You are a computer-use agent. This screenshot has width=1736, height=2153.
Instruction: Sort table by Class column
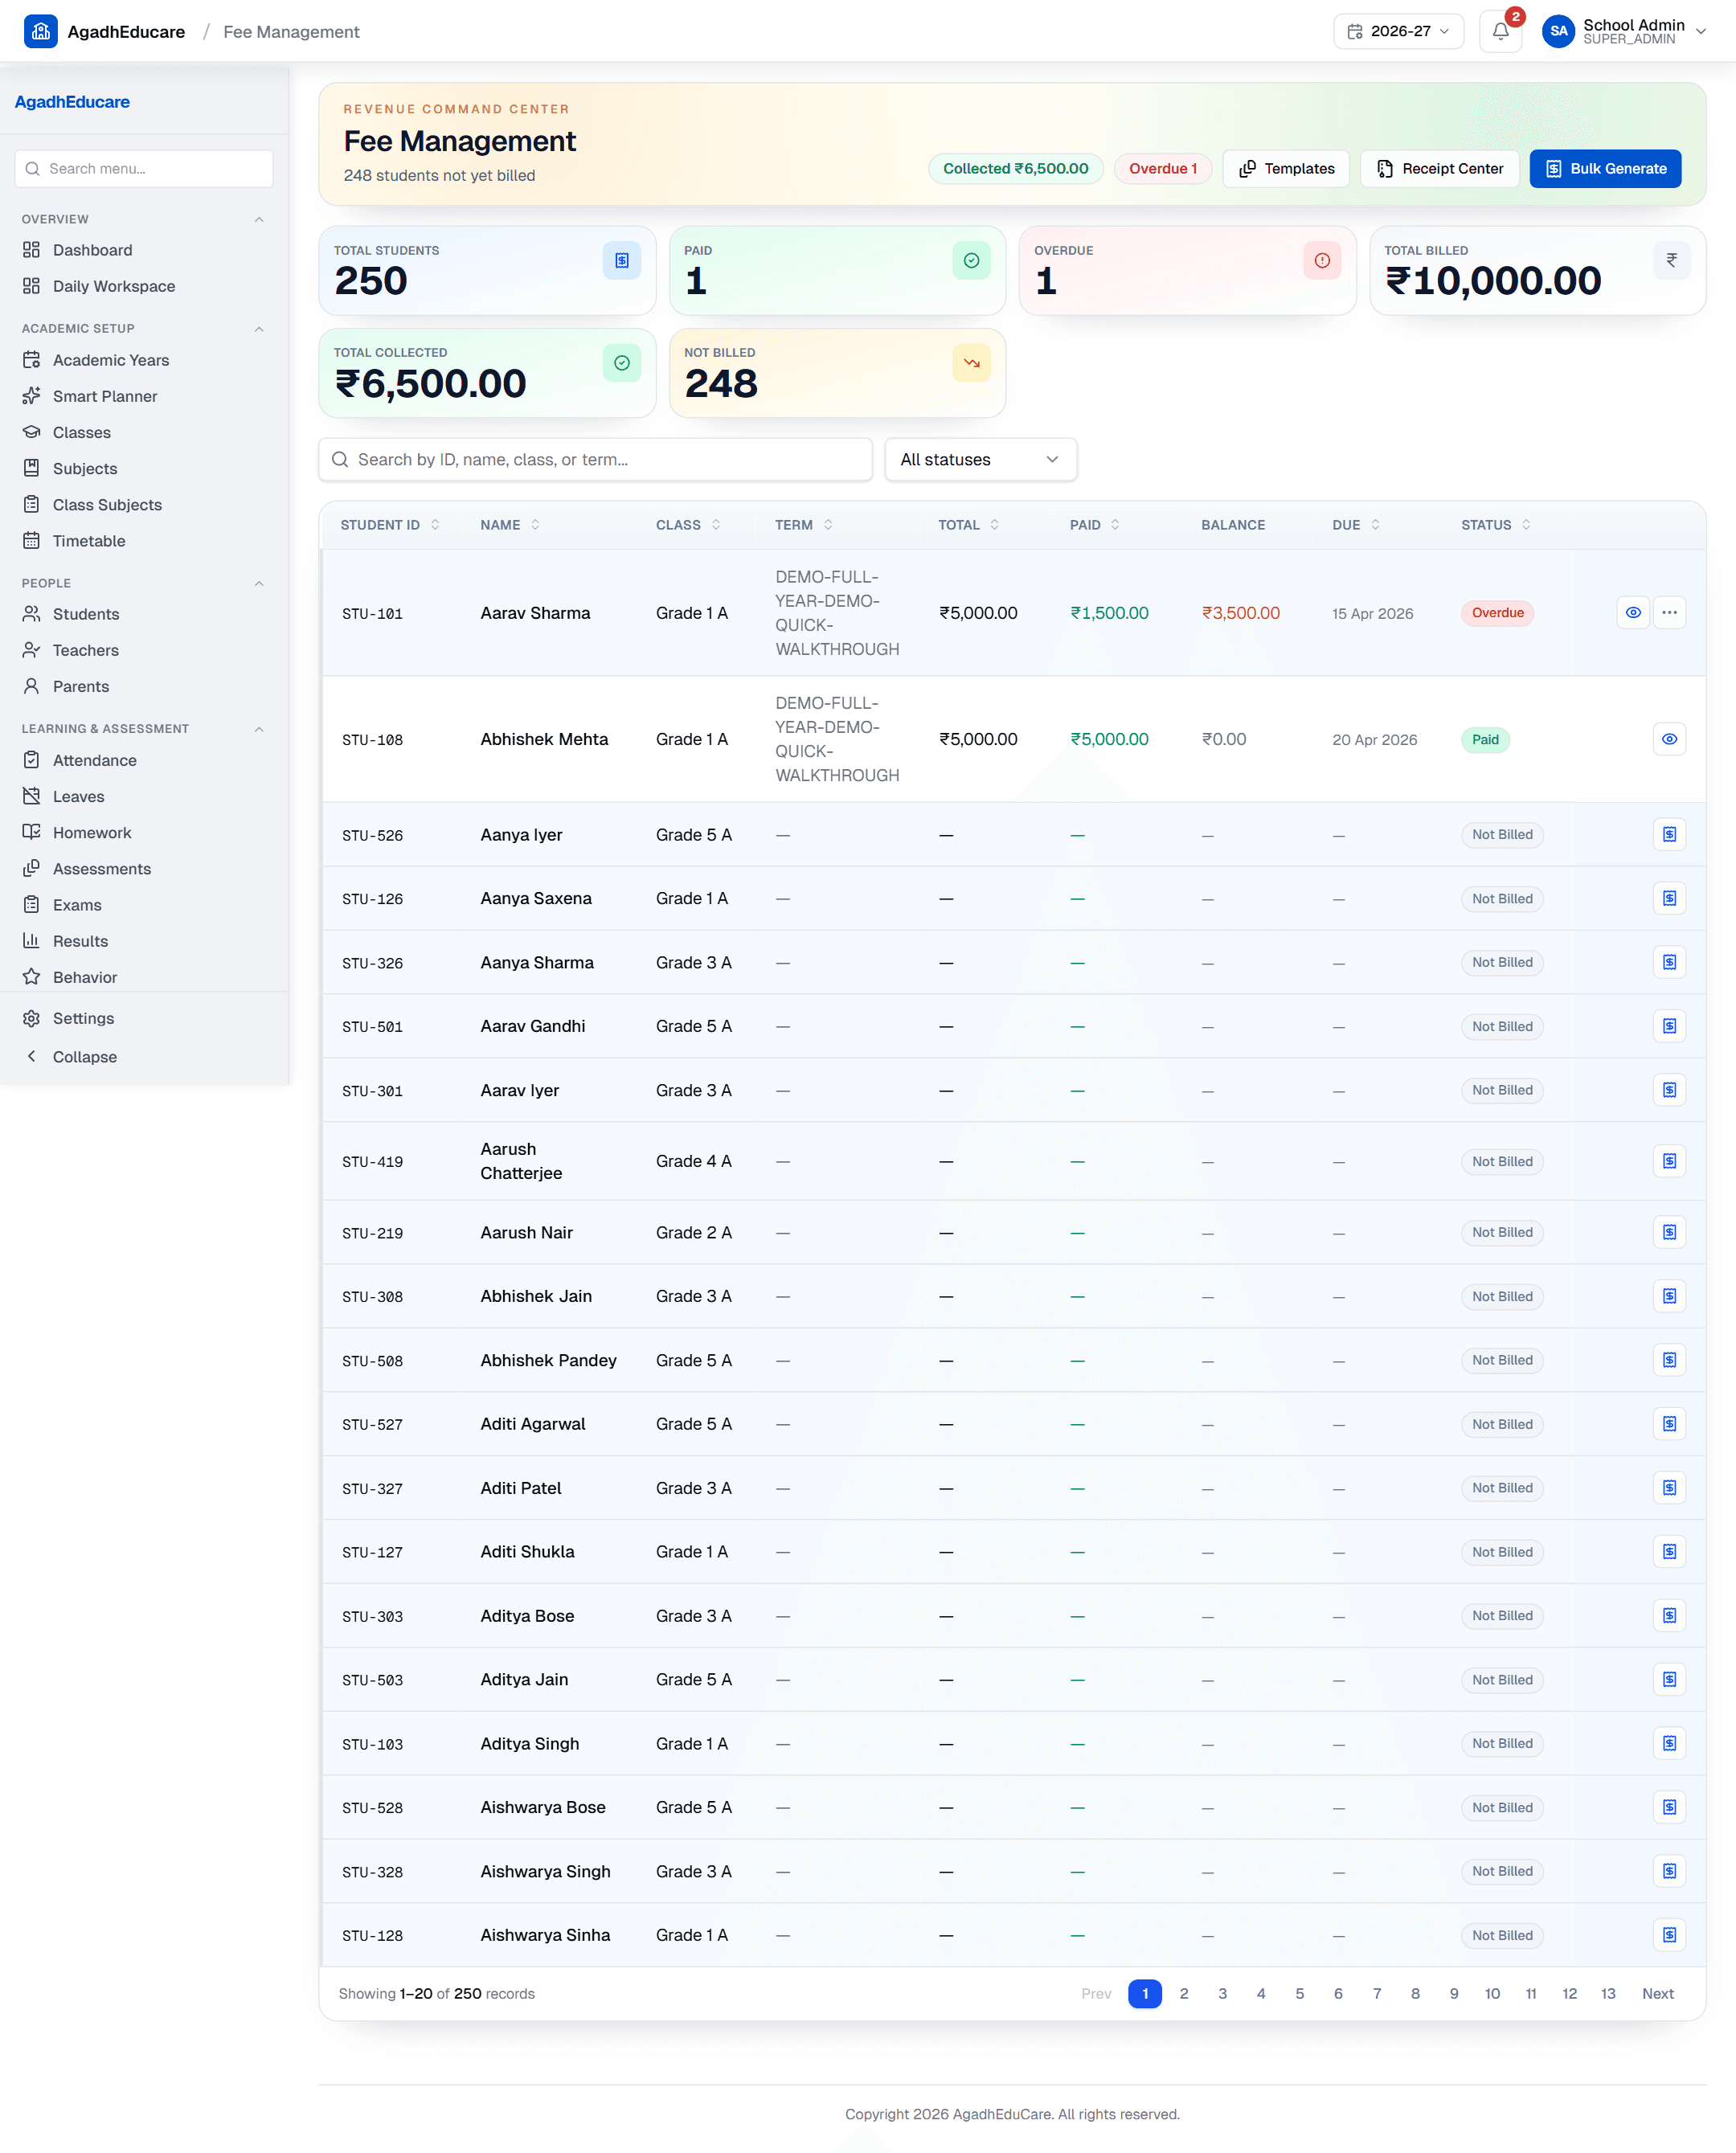tap(688, 525)
